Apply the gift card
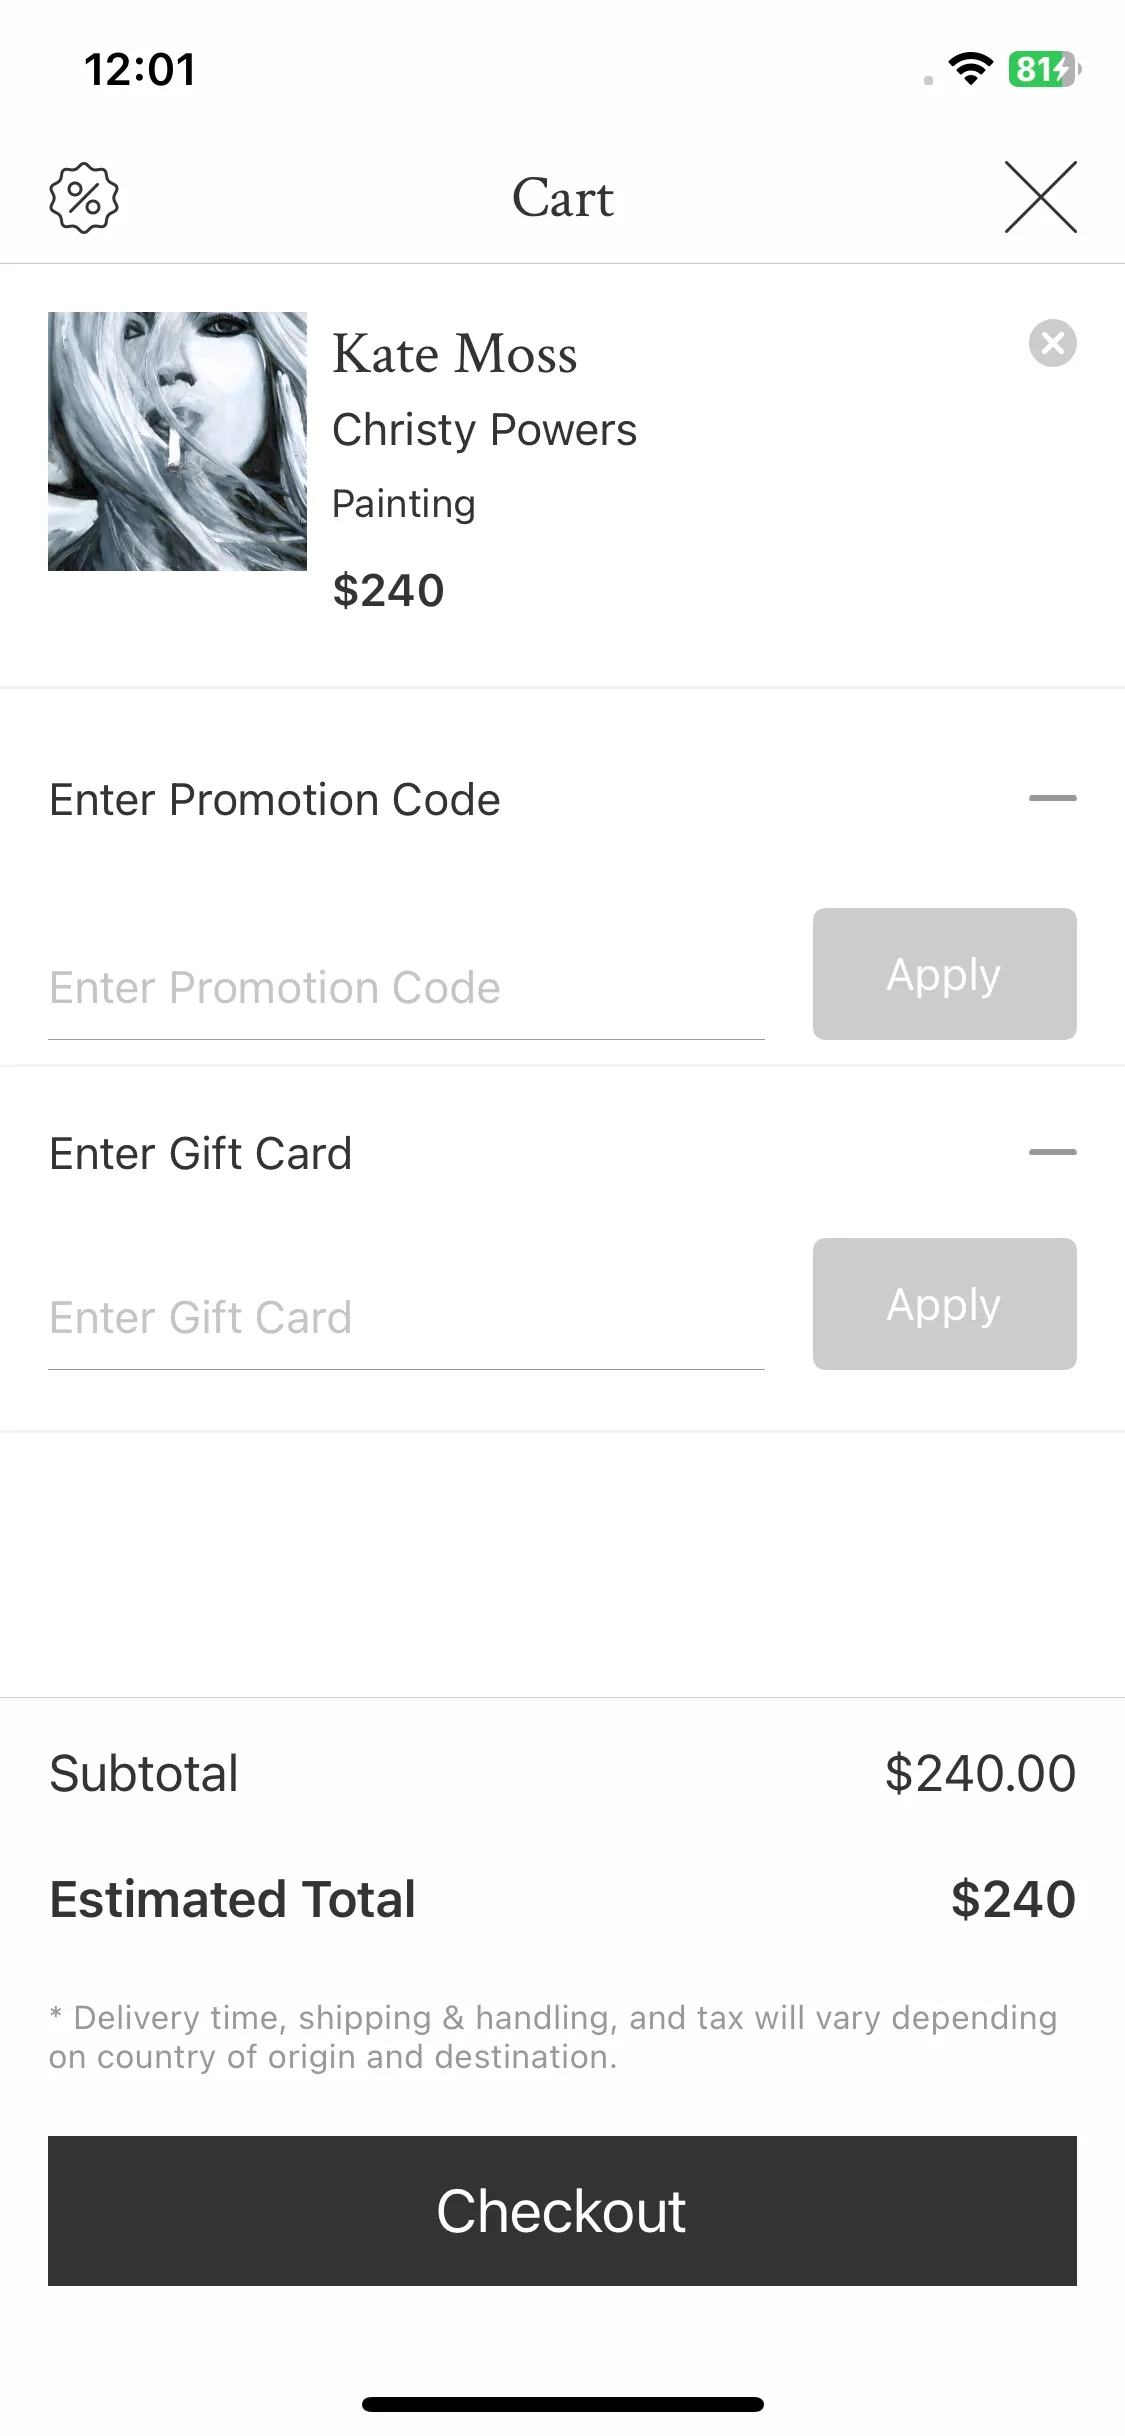1125x2436 pixels. 944,1304
